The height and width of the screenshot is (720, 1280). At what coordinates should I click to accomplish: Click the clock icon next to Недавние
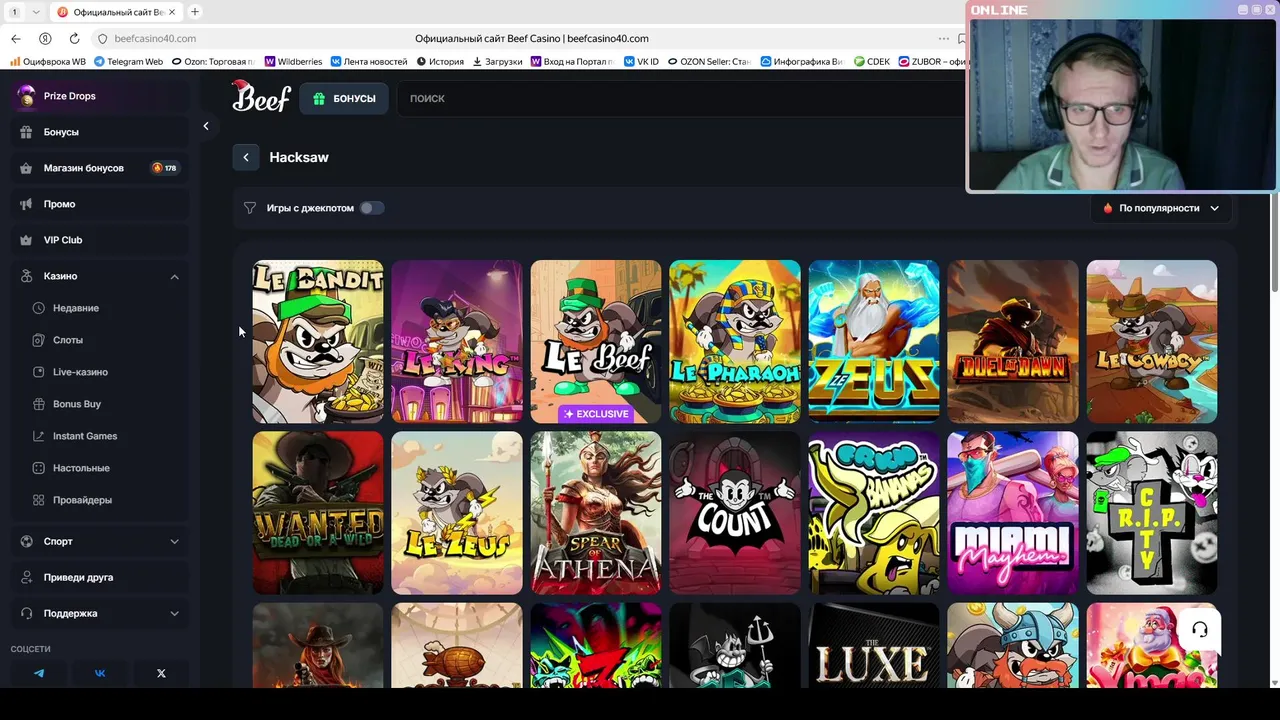pos(39,308)
